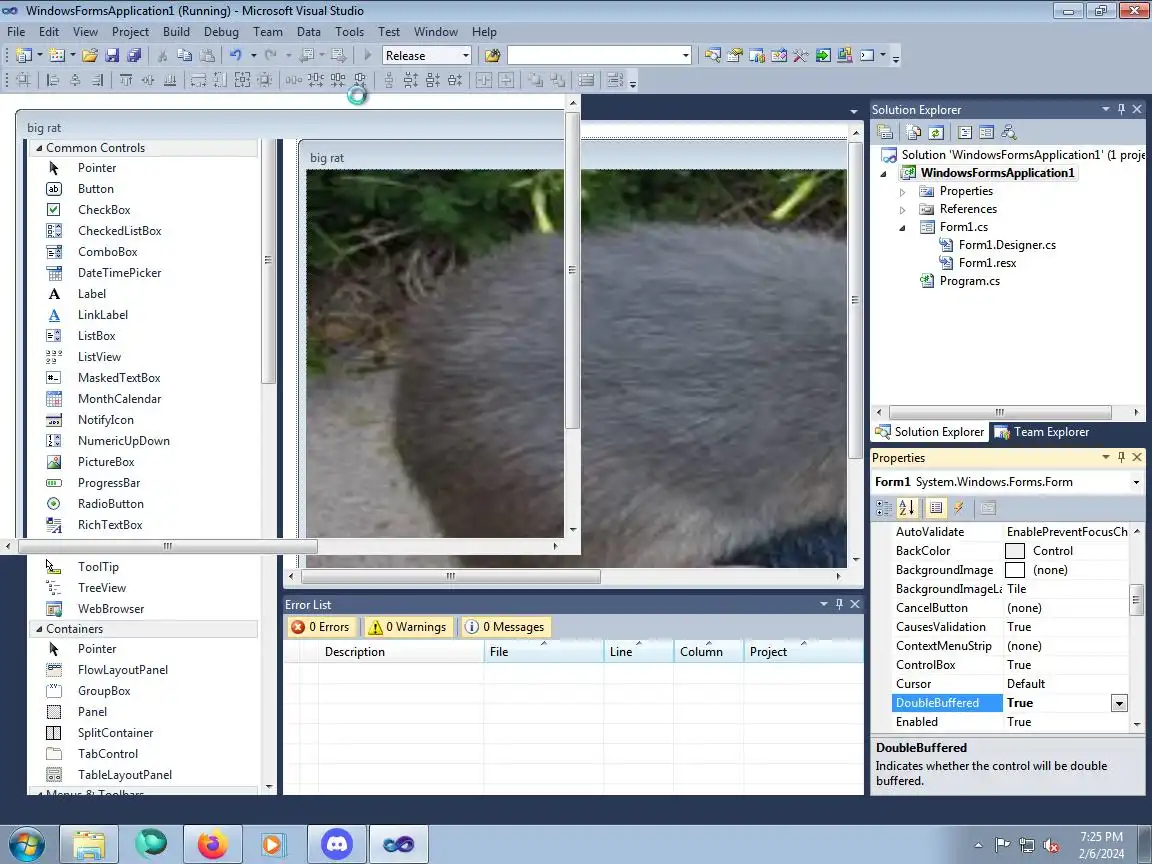Screen dimensions: 1152x864
Task: Click the Description column header
Action: (x=401, y=652)
